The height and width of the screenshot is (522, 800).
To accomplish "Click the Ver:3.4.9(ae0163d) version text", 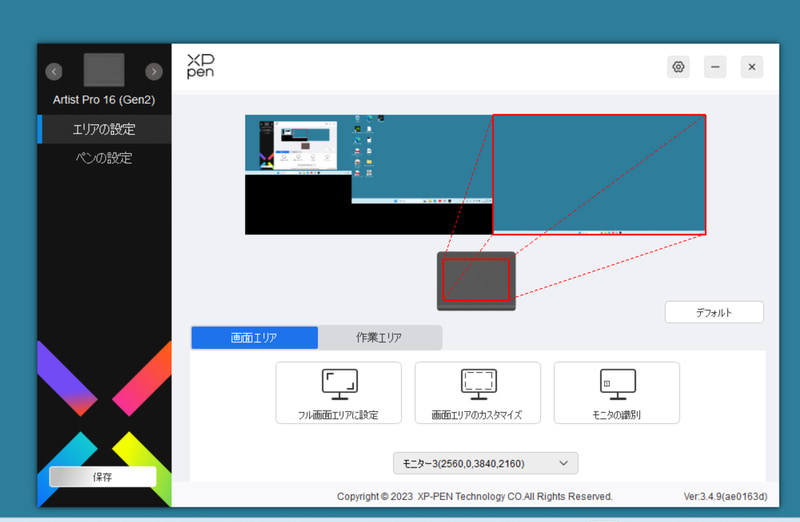I will coord(726,496).
